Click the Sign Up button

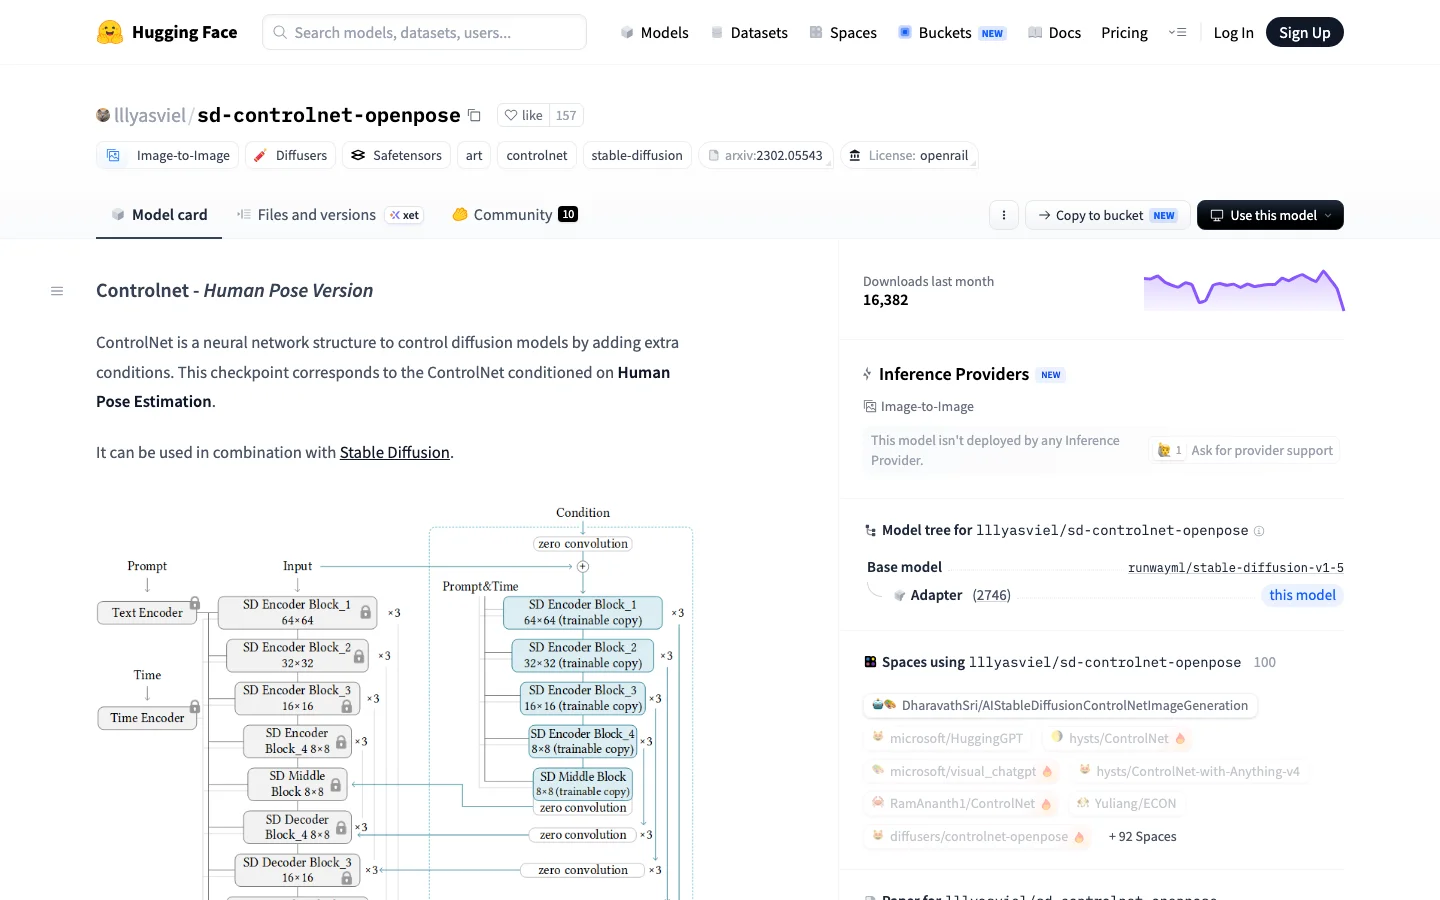[1305, 32]
